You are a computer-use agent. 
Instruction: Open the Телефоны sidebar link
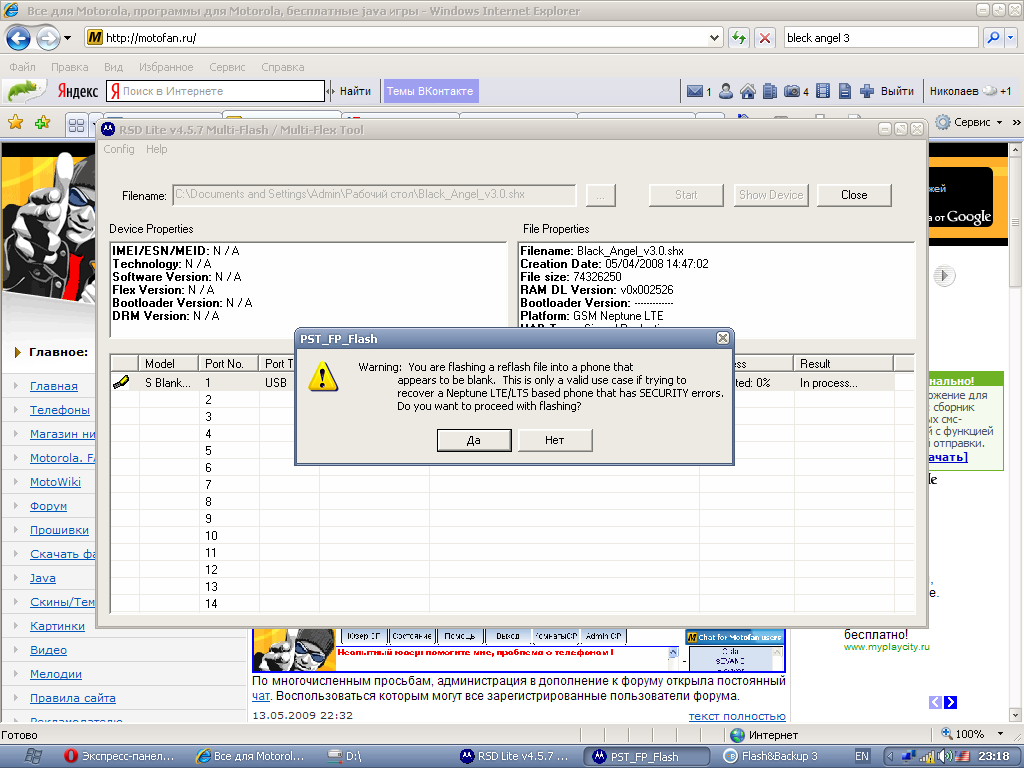point(60,410)
